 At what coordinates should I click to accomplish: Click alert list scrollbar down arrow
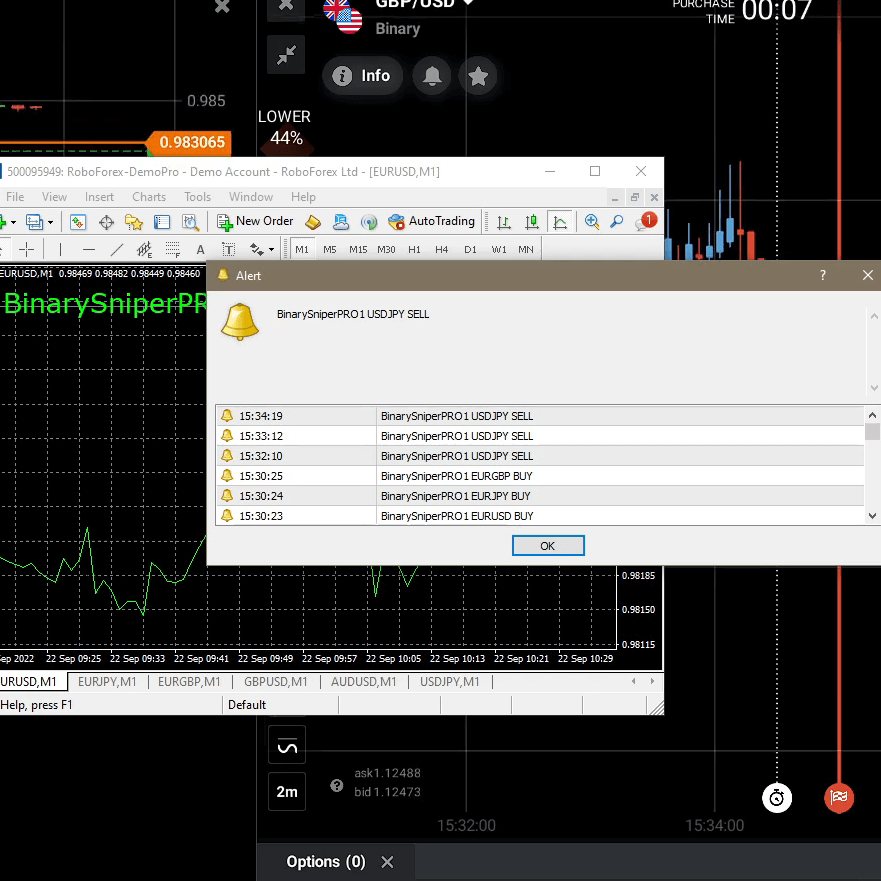coord(872,516)
